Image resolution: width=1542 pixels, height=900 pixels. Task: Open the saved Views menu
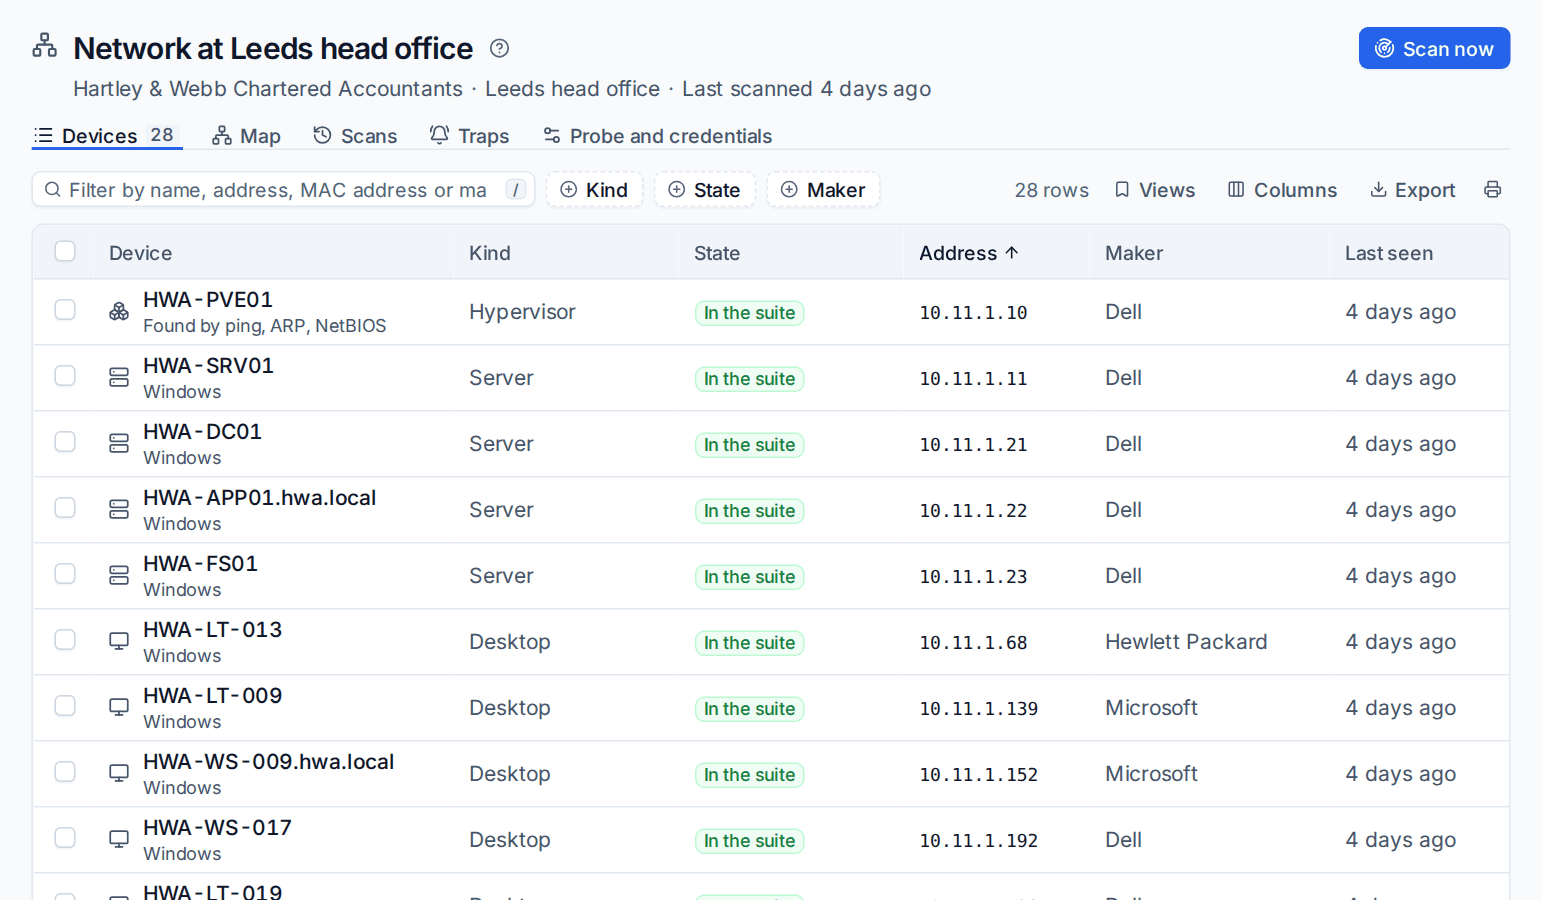coord(1155,190)
